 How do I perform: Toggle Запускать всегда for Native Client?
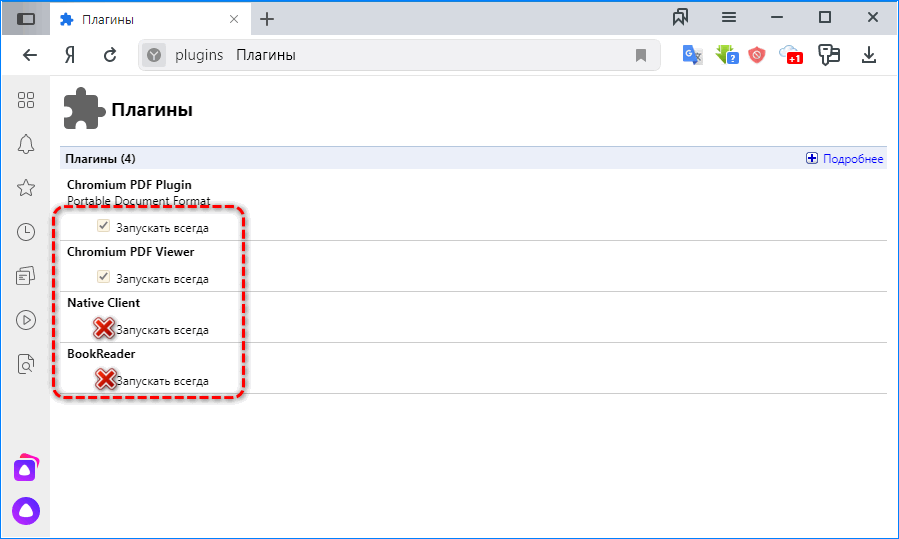click(x=103, y=328)
